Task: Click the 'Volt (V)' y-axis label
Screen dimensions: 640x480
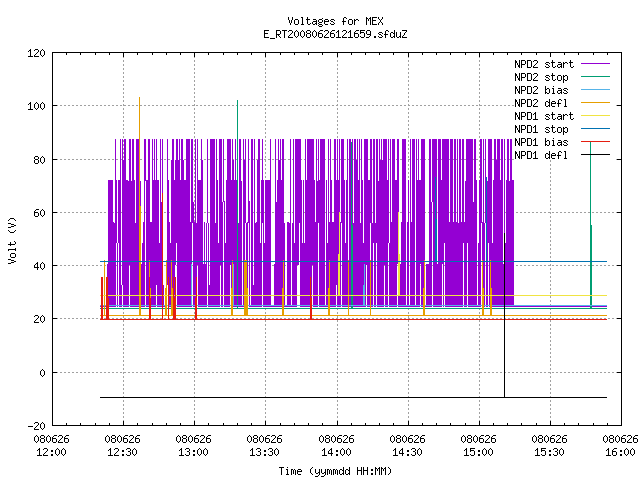Action: [x=12, y=240]
